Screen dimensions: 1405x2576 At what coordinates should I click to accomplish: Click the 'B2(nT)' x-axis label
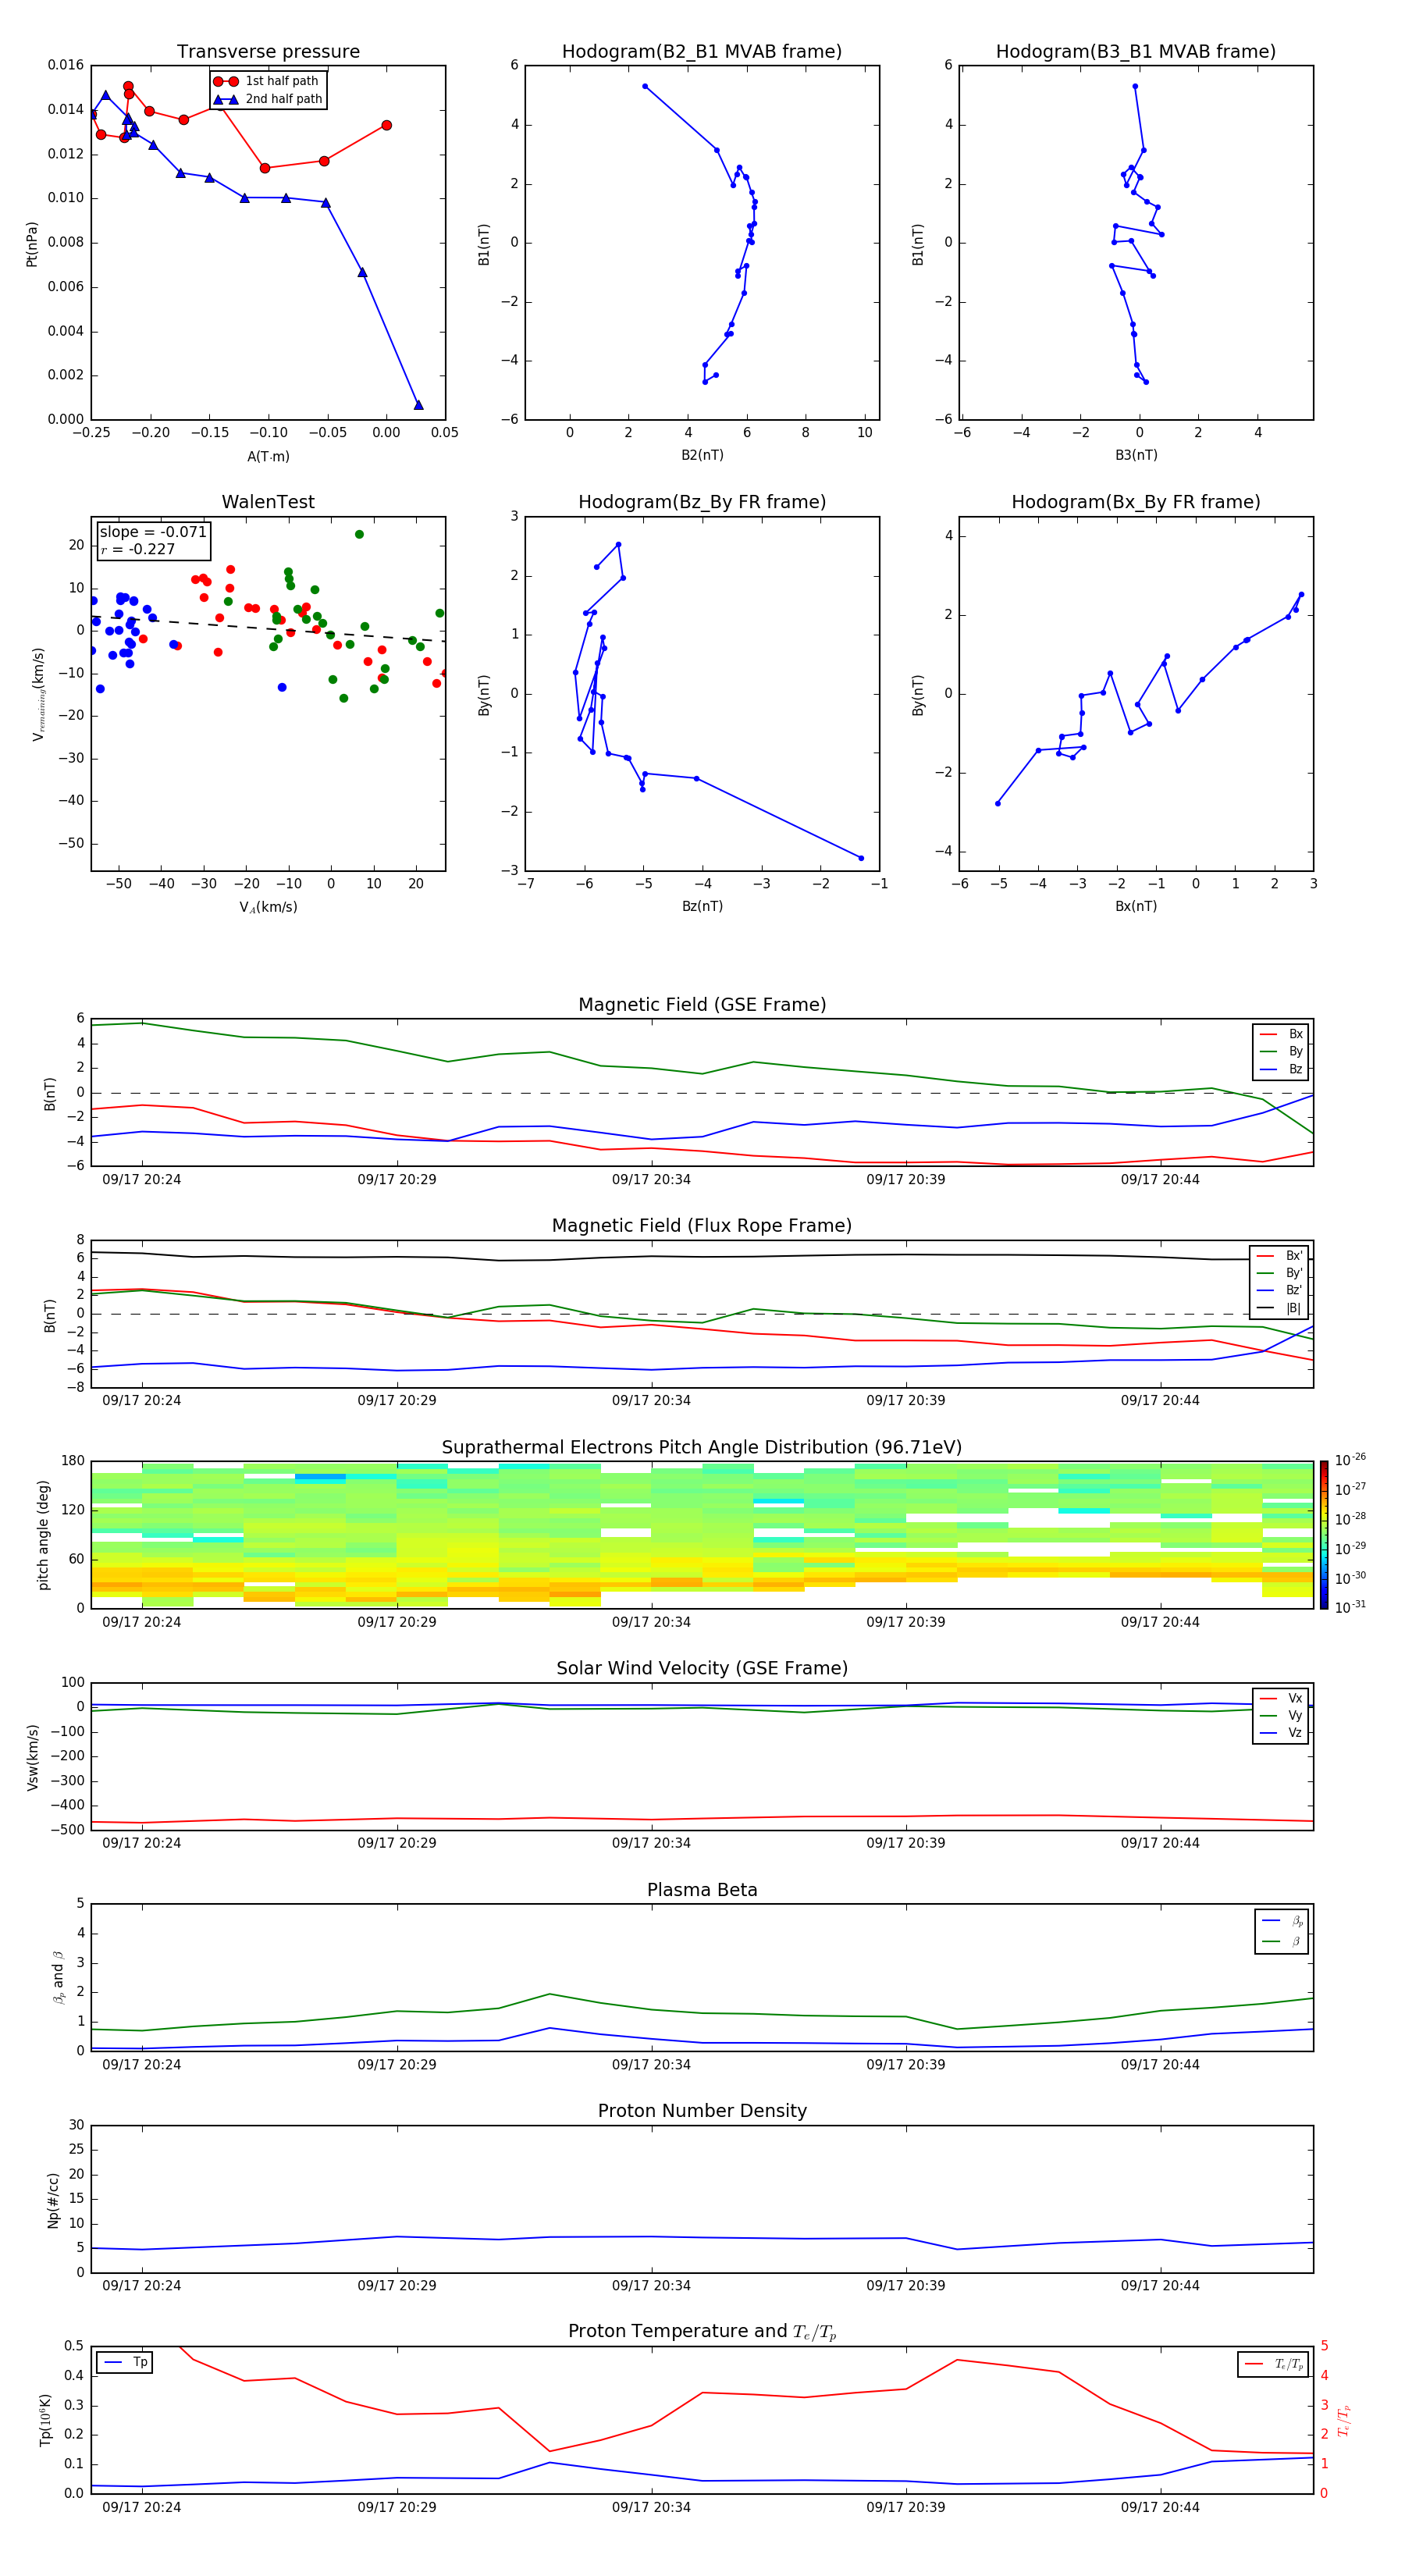[x=702, y=455]
